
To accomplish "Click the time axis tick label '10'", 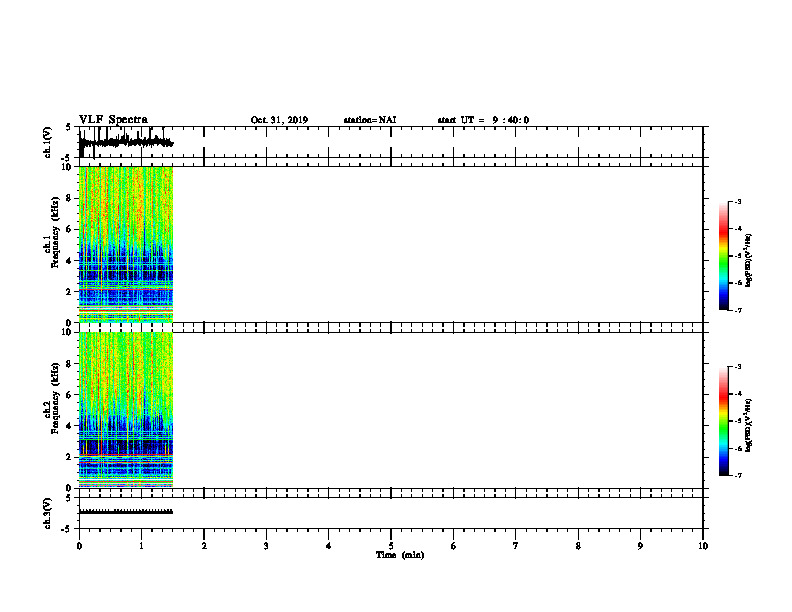I will pyautogui.click(x=703, y=546).
